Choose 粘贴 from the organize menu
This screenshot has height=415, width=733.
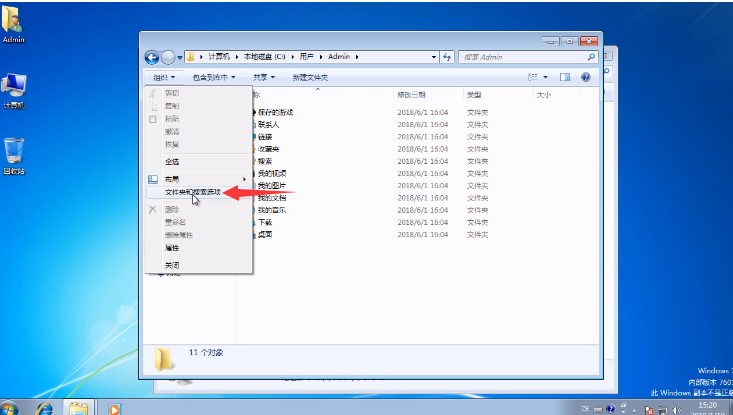pyautogui.click(x=199, y=119)
